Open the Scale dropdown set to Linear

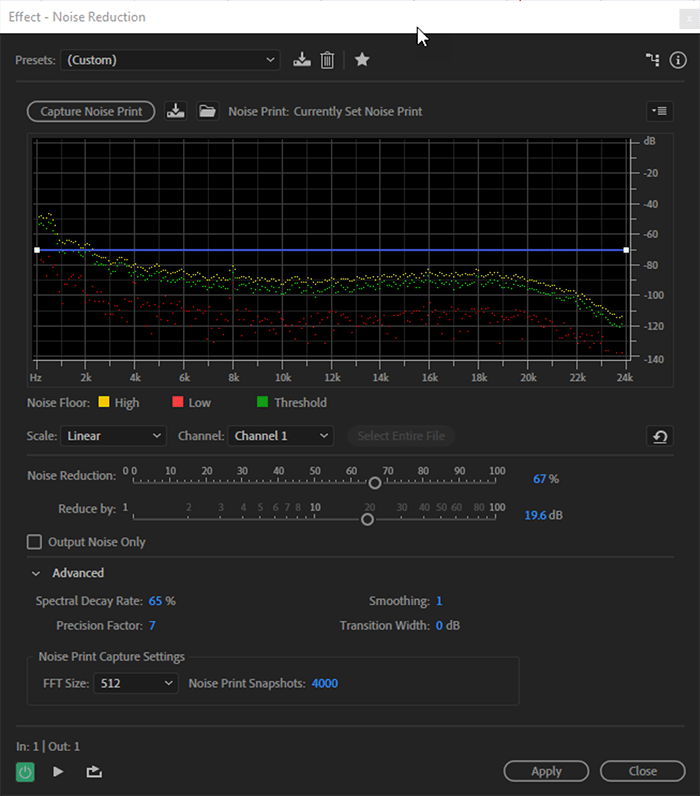click(x=113, y=436)
